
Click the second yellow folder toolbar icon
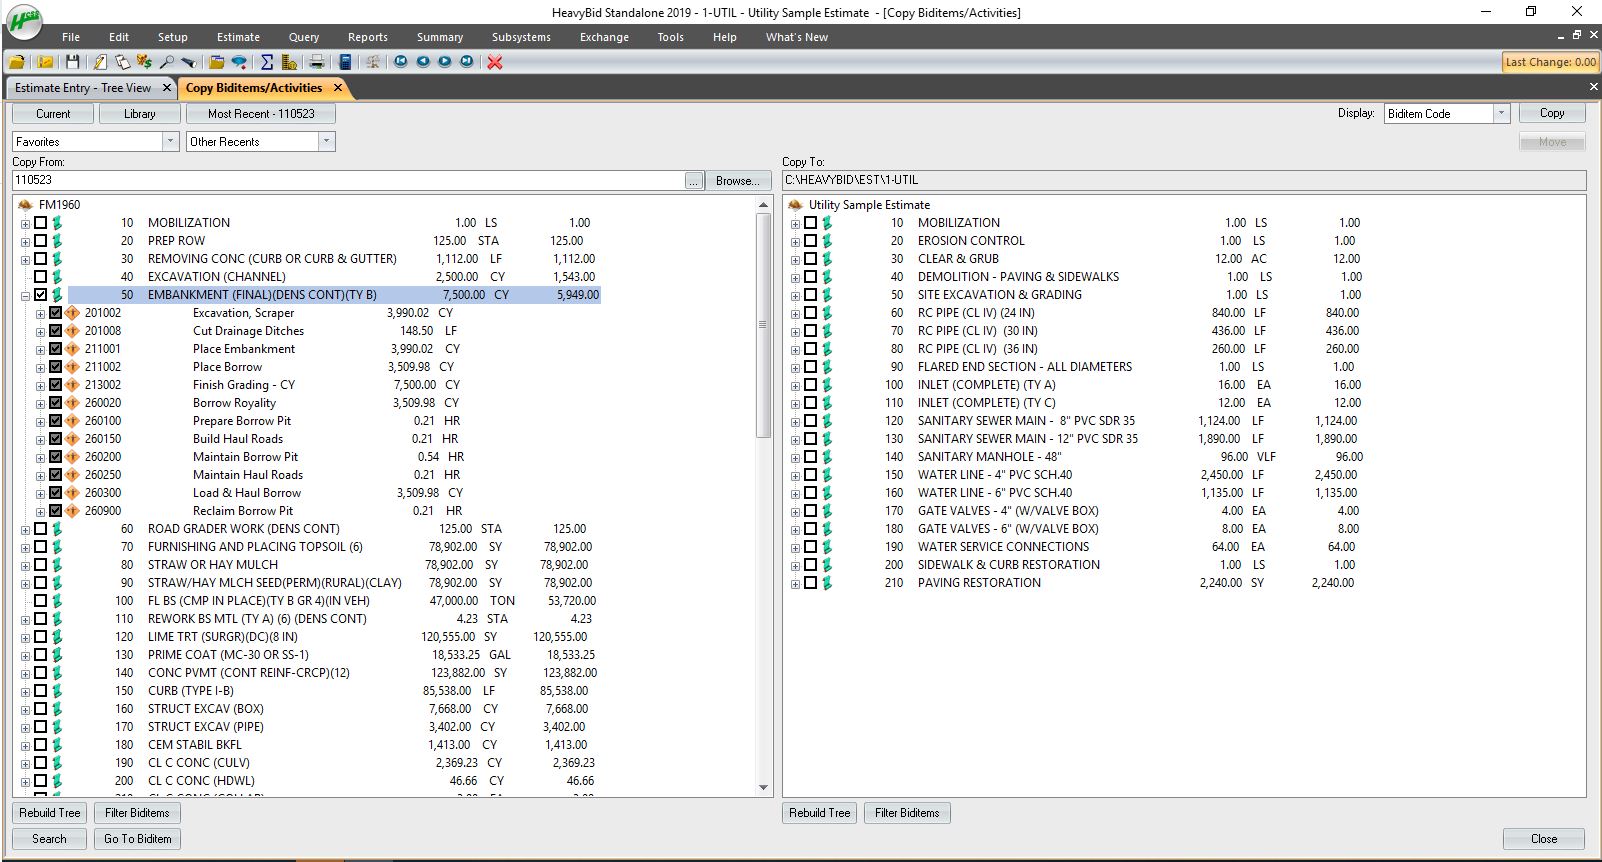45,62
